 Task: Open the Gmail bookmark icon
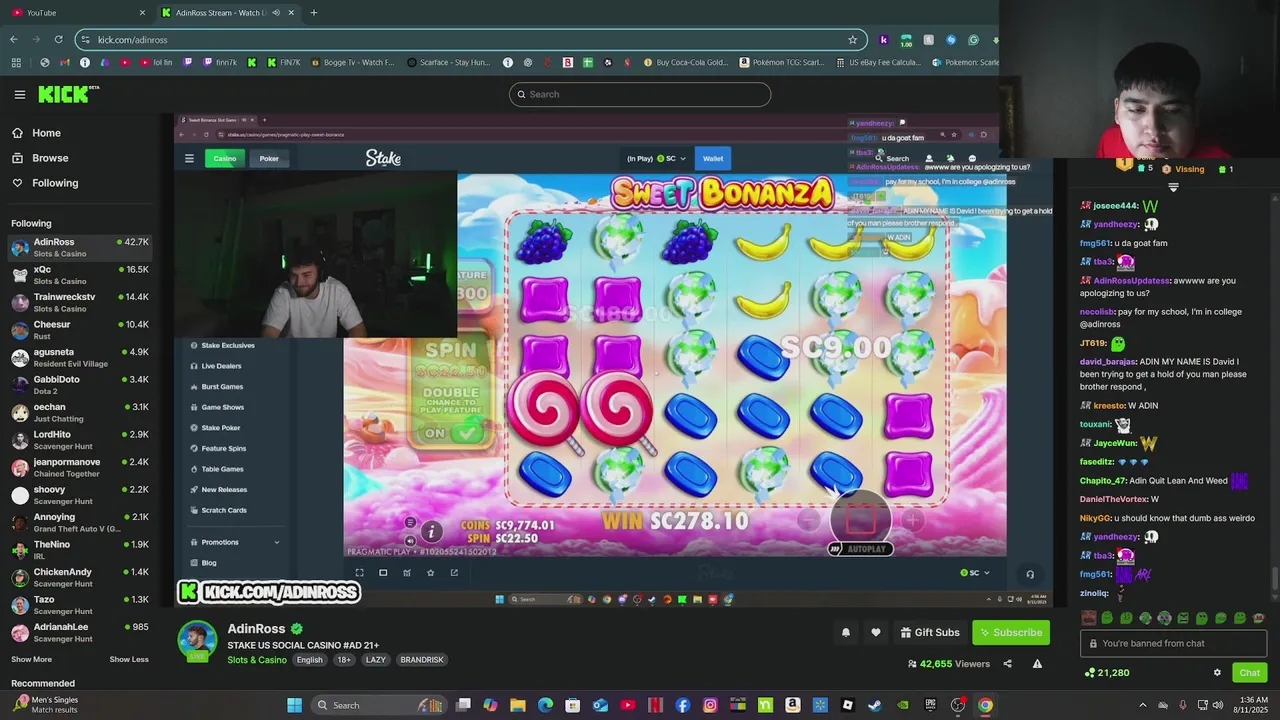65,62
